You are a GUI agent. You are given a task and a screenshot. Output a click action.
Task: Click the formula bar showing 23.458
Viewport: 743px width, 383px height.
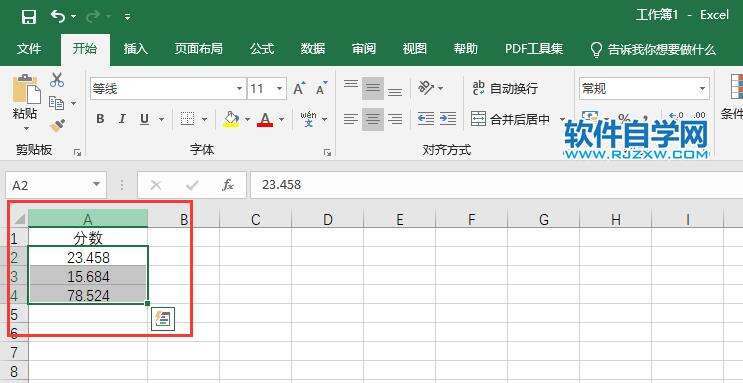497,185
